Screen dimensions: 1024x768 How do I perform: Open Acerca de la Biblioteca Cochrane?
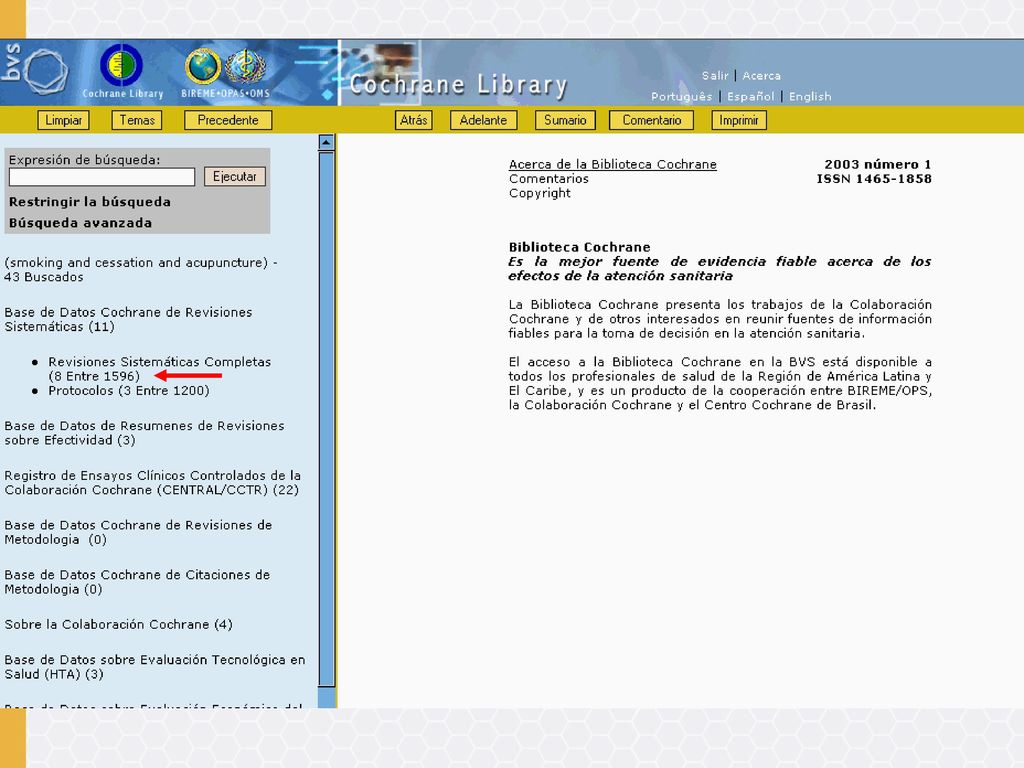click(x=613, y=165)
